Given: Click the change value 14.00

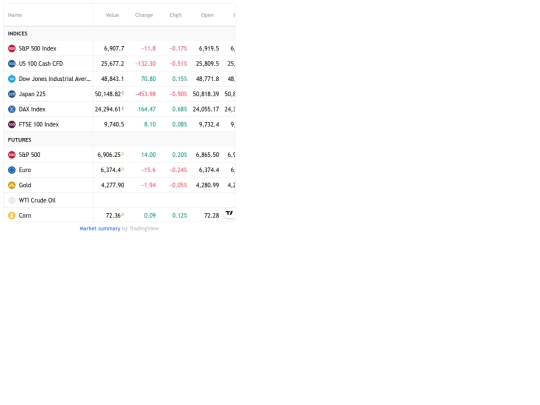Looking at the screenshot, I should click(x=148, y=155).
